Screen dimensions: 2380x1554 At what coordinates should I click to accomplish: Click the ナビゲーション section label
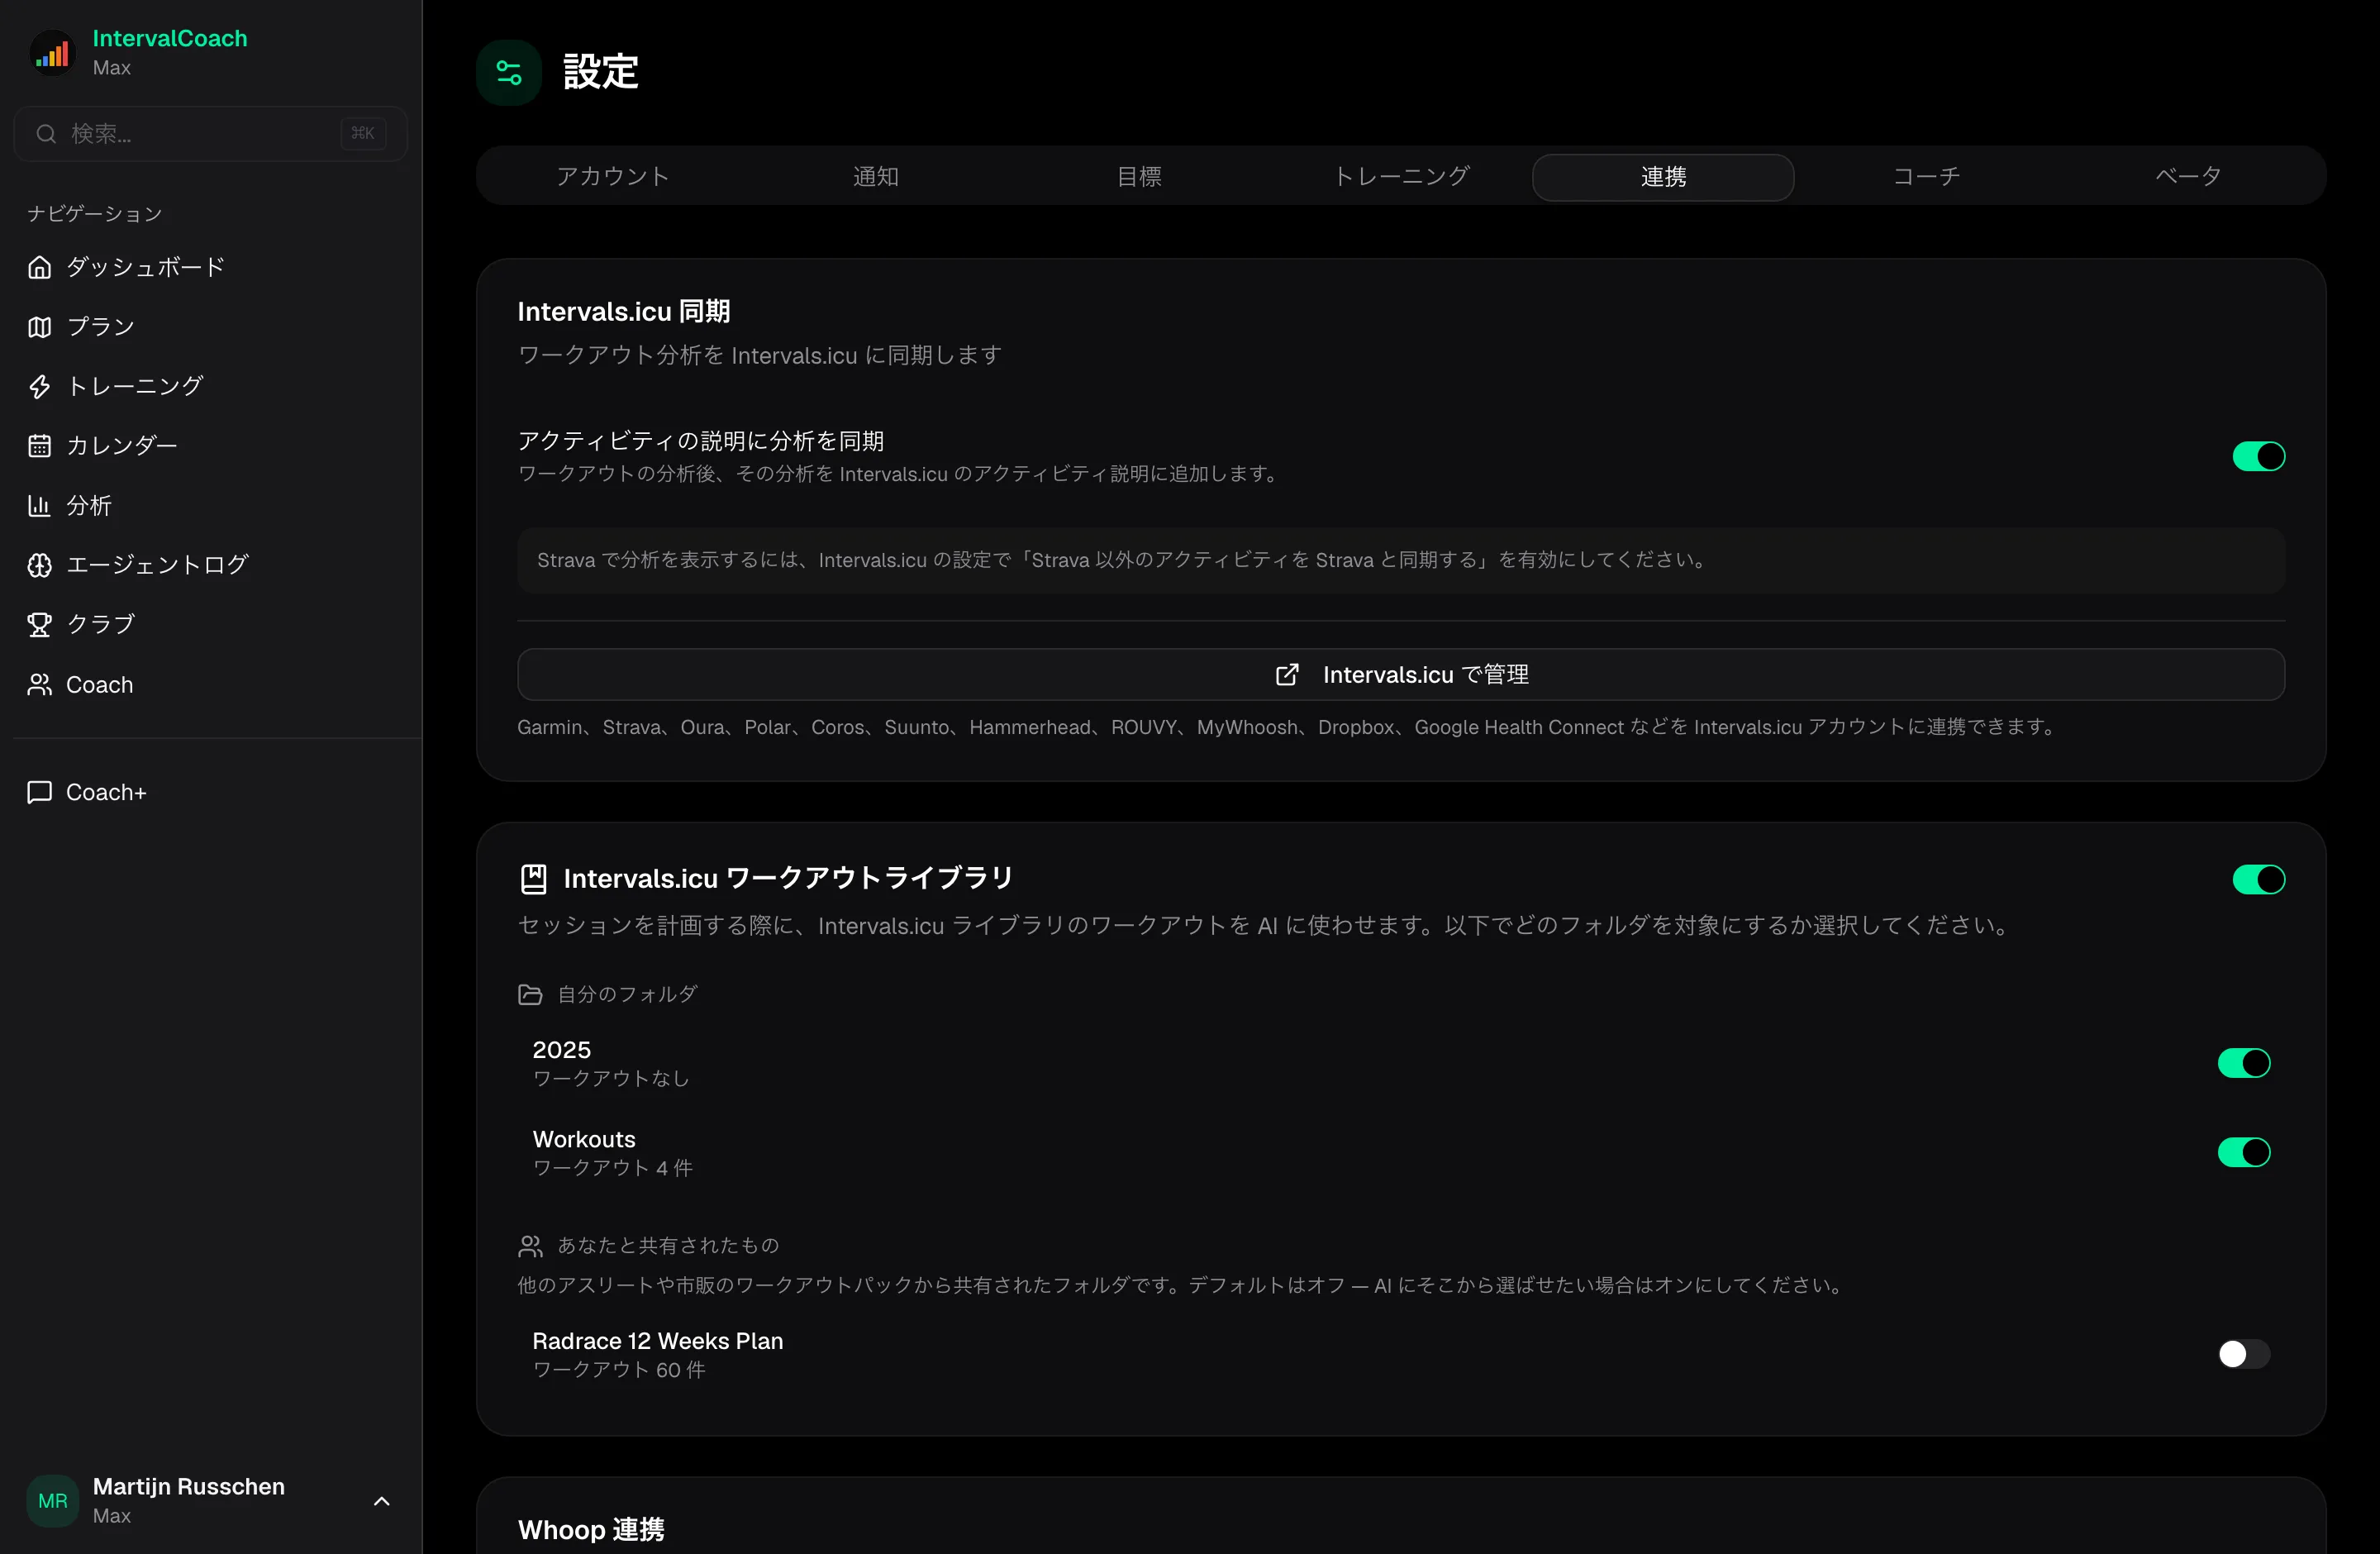pyautogui.click(x=95, y=214)
